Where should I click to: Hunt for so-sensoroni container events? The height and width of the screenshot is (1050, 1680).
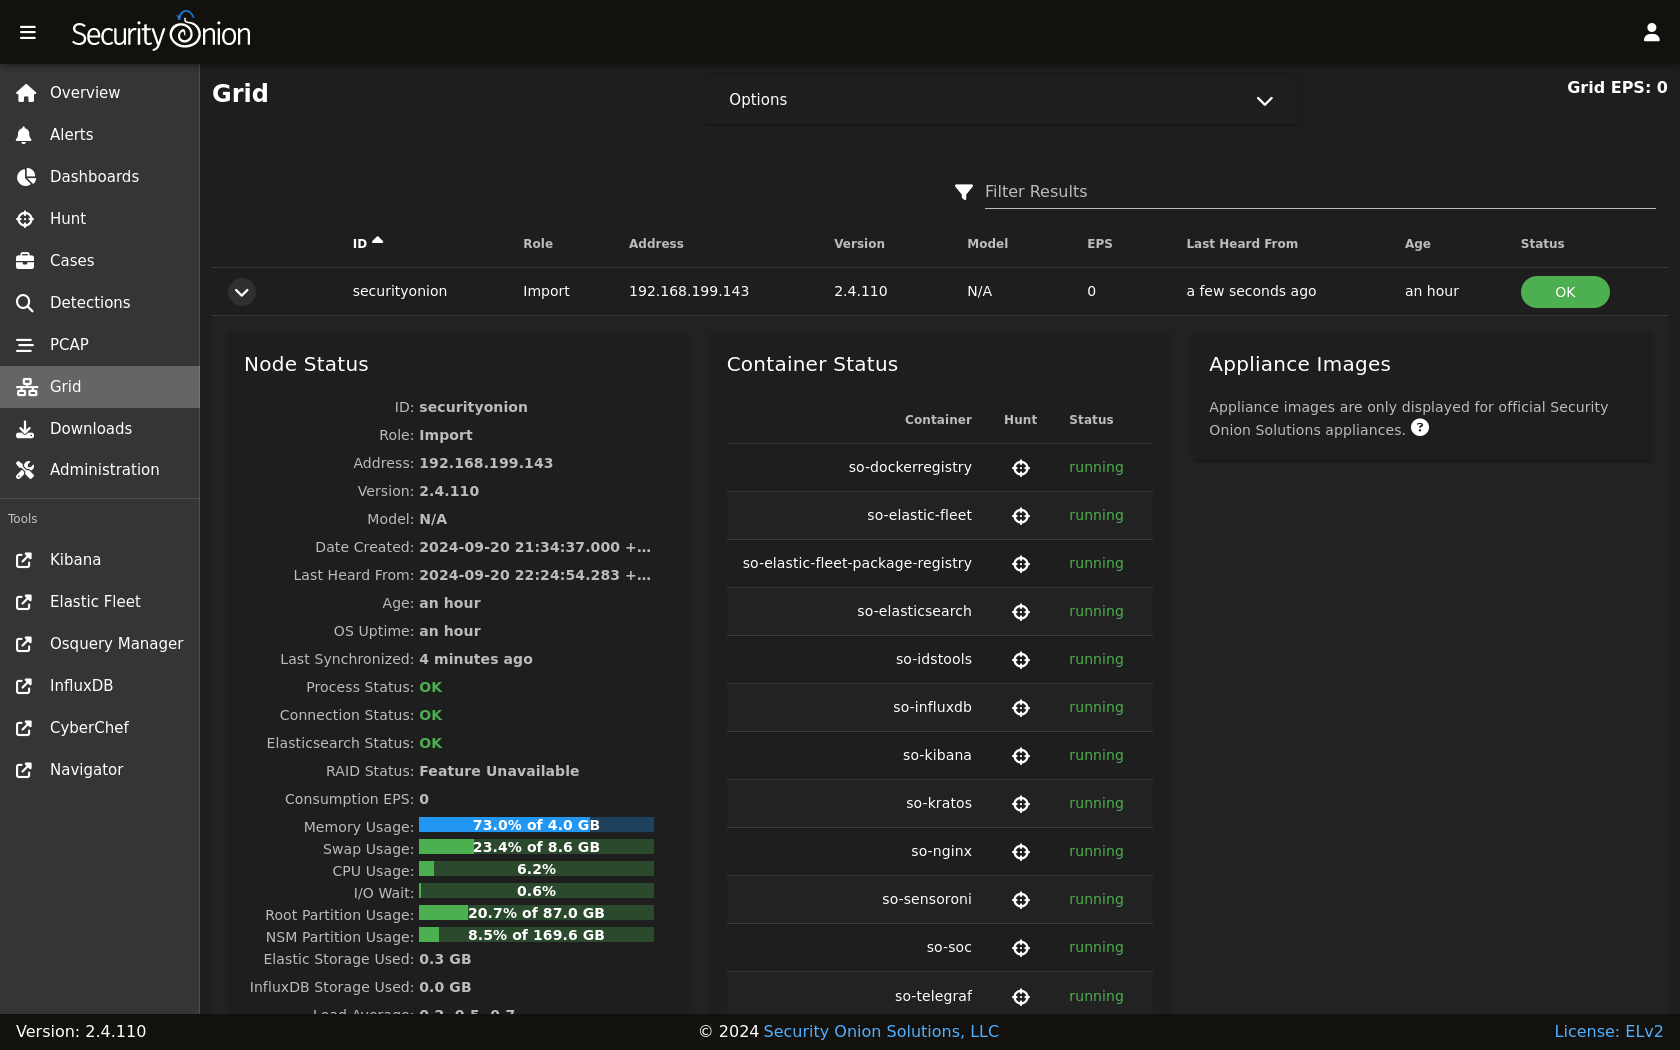[1021, 900]
